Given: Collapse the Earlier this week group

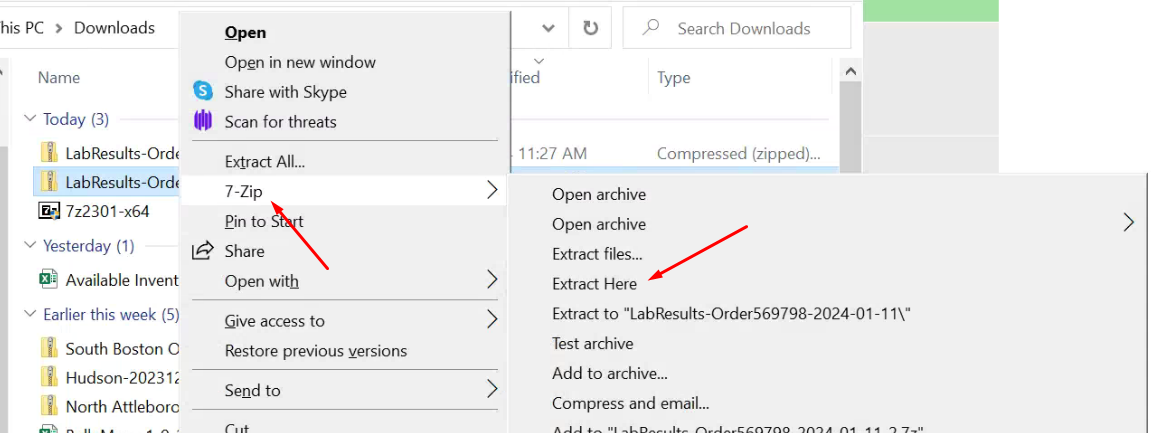Looking at the screenshot, I should click(30, 315).
